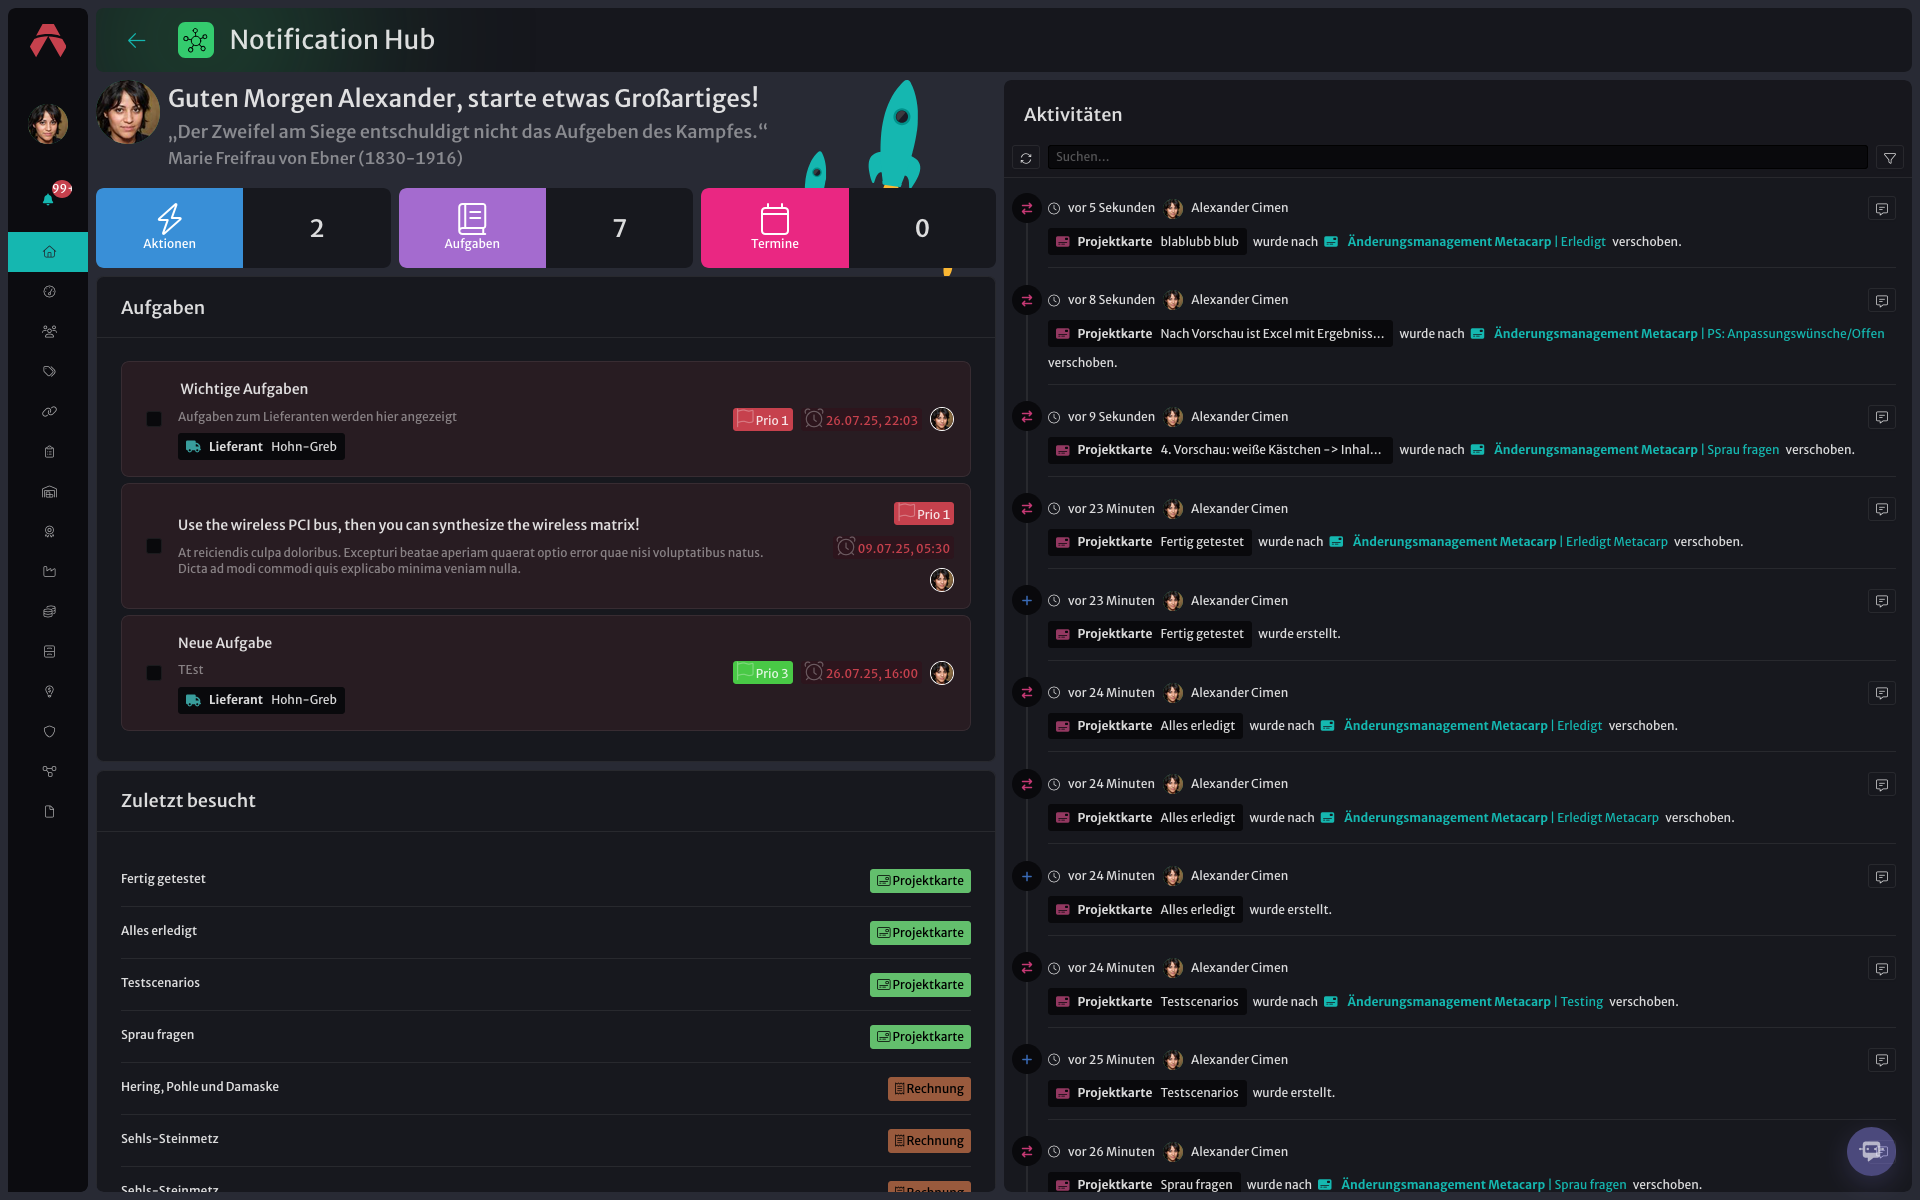Screen dimensions: 1920x1200
Task: Click the back arrow beside Notification Hub
Action: pos(137,40)
